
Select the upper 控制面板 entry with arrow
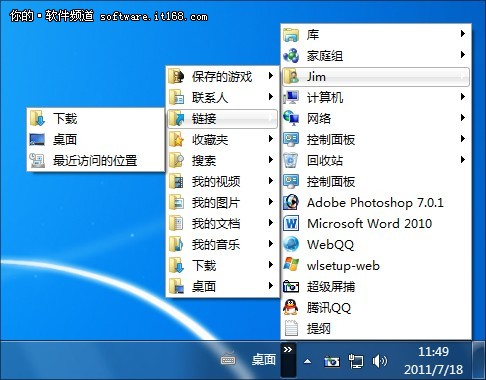tap(376, 139)
